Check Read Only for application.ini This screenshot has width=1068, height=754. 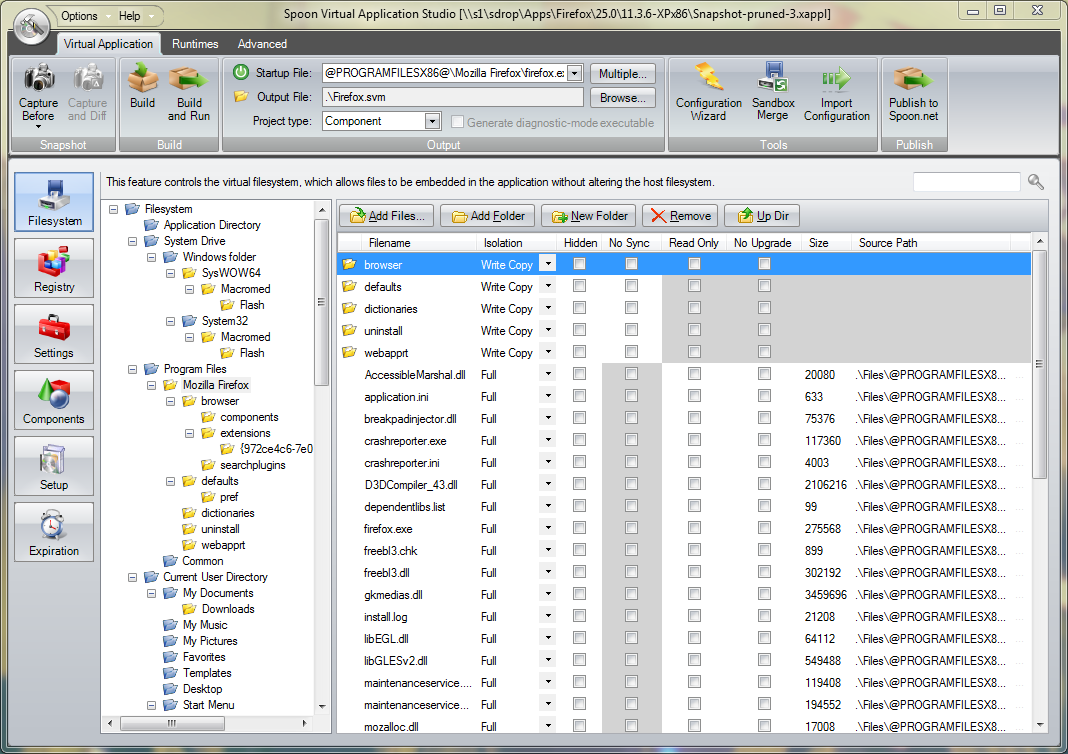point(694,396)
